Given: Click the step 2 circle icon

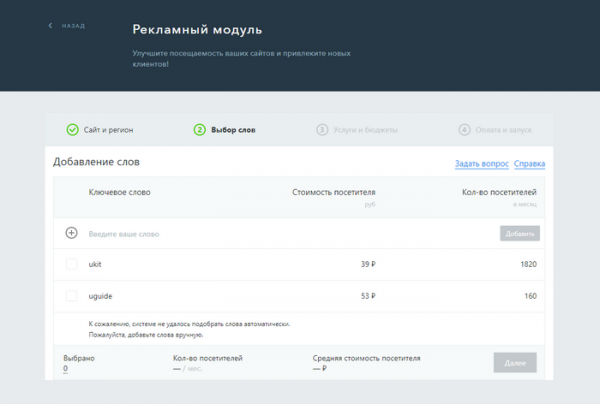Looking at the screenshot, I should [x=199, y=130].
